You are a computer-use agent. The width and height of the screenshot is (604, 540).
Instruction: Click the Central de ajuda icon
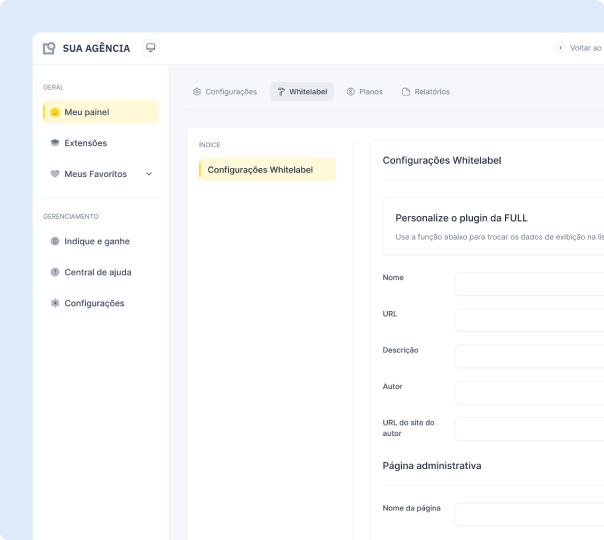tap(55, 272)
